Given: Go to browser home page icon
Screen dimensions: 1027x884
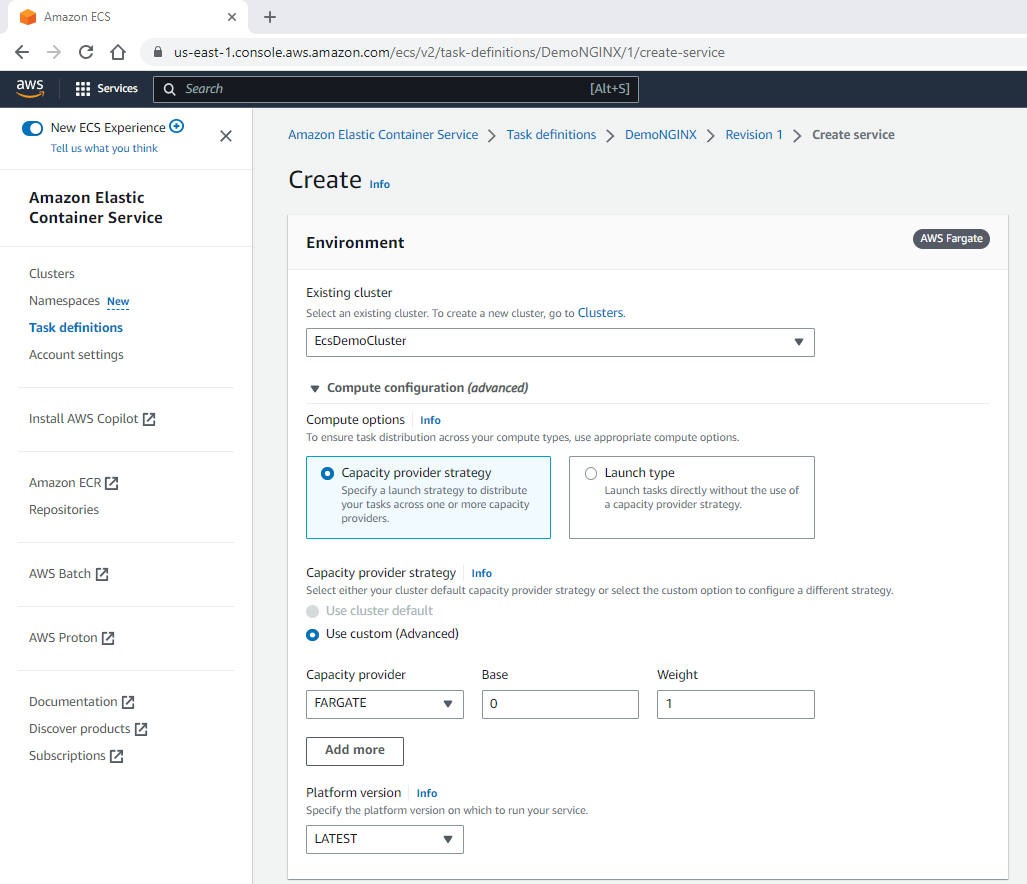Looking at the screenshot, I should click(118, 52).
